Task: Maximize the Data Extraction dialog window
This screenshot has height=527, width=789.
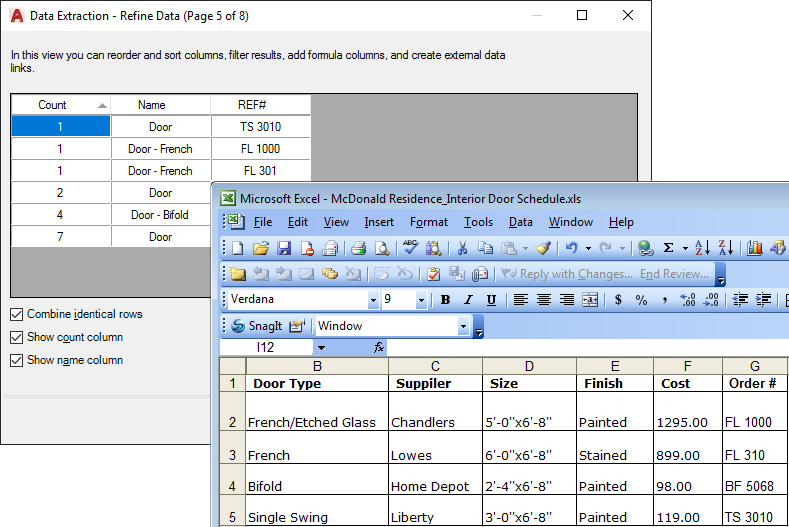Action: (x=582, y=15)
